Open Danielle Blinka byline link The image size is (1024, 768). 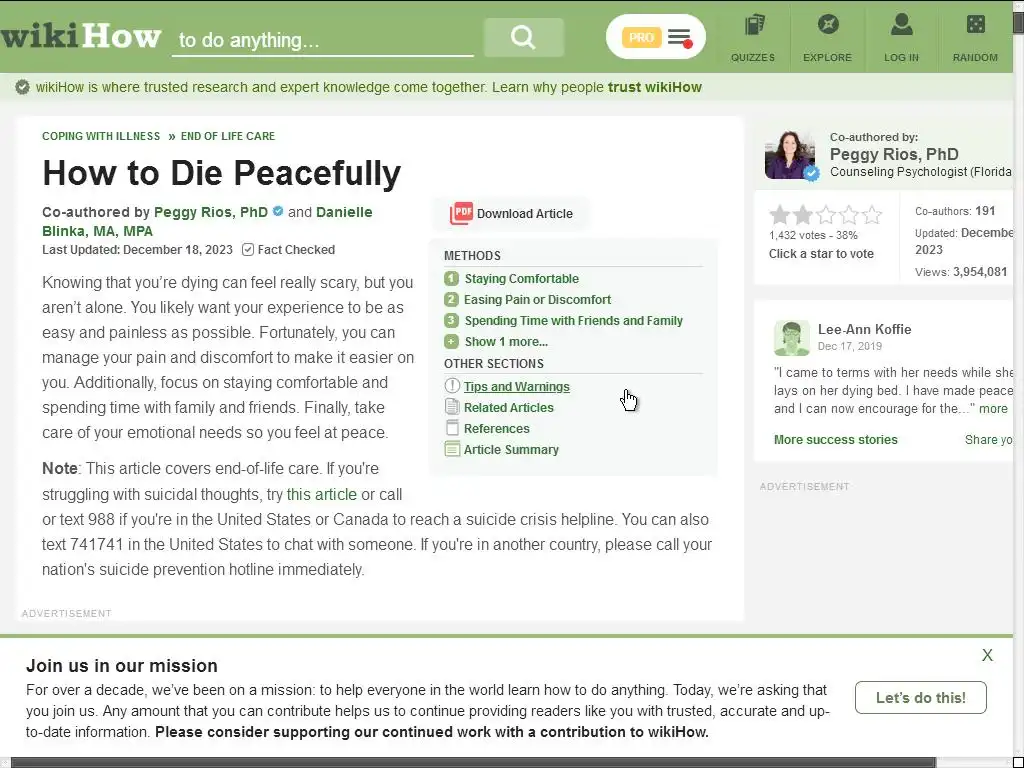coord(207,221)
